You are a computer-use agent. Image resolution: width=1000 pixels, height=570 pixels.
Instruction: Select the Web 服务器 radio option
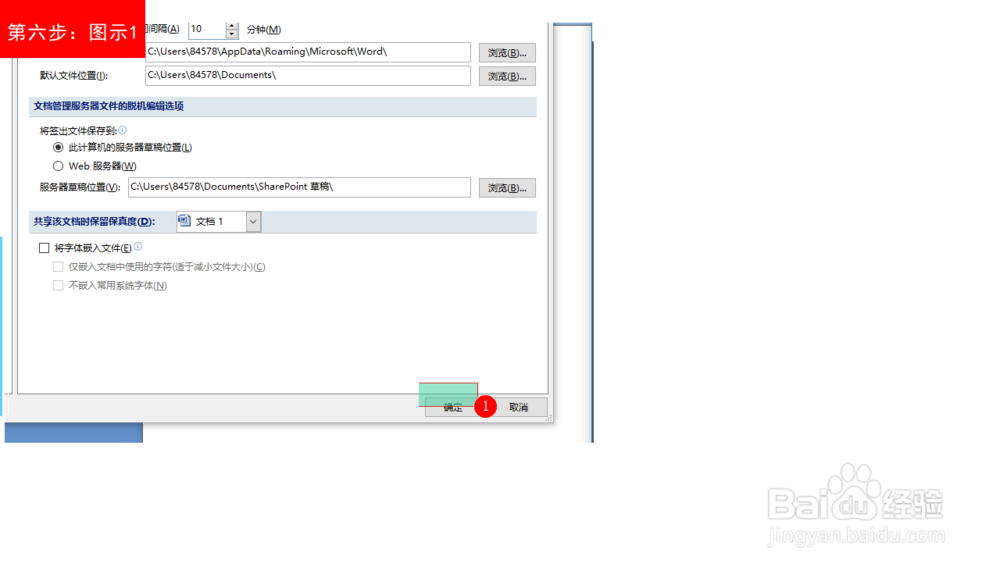58,166
